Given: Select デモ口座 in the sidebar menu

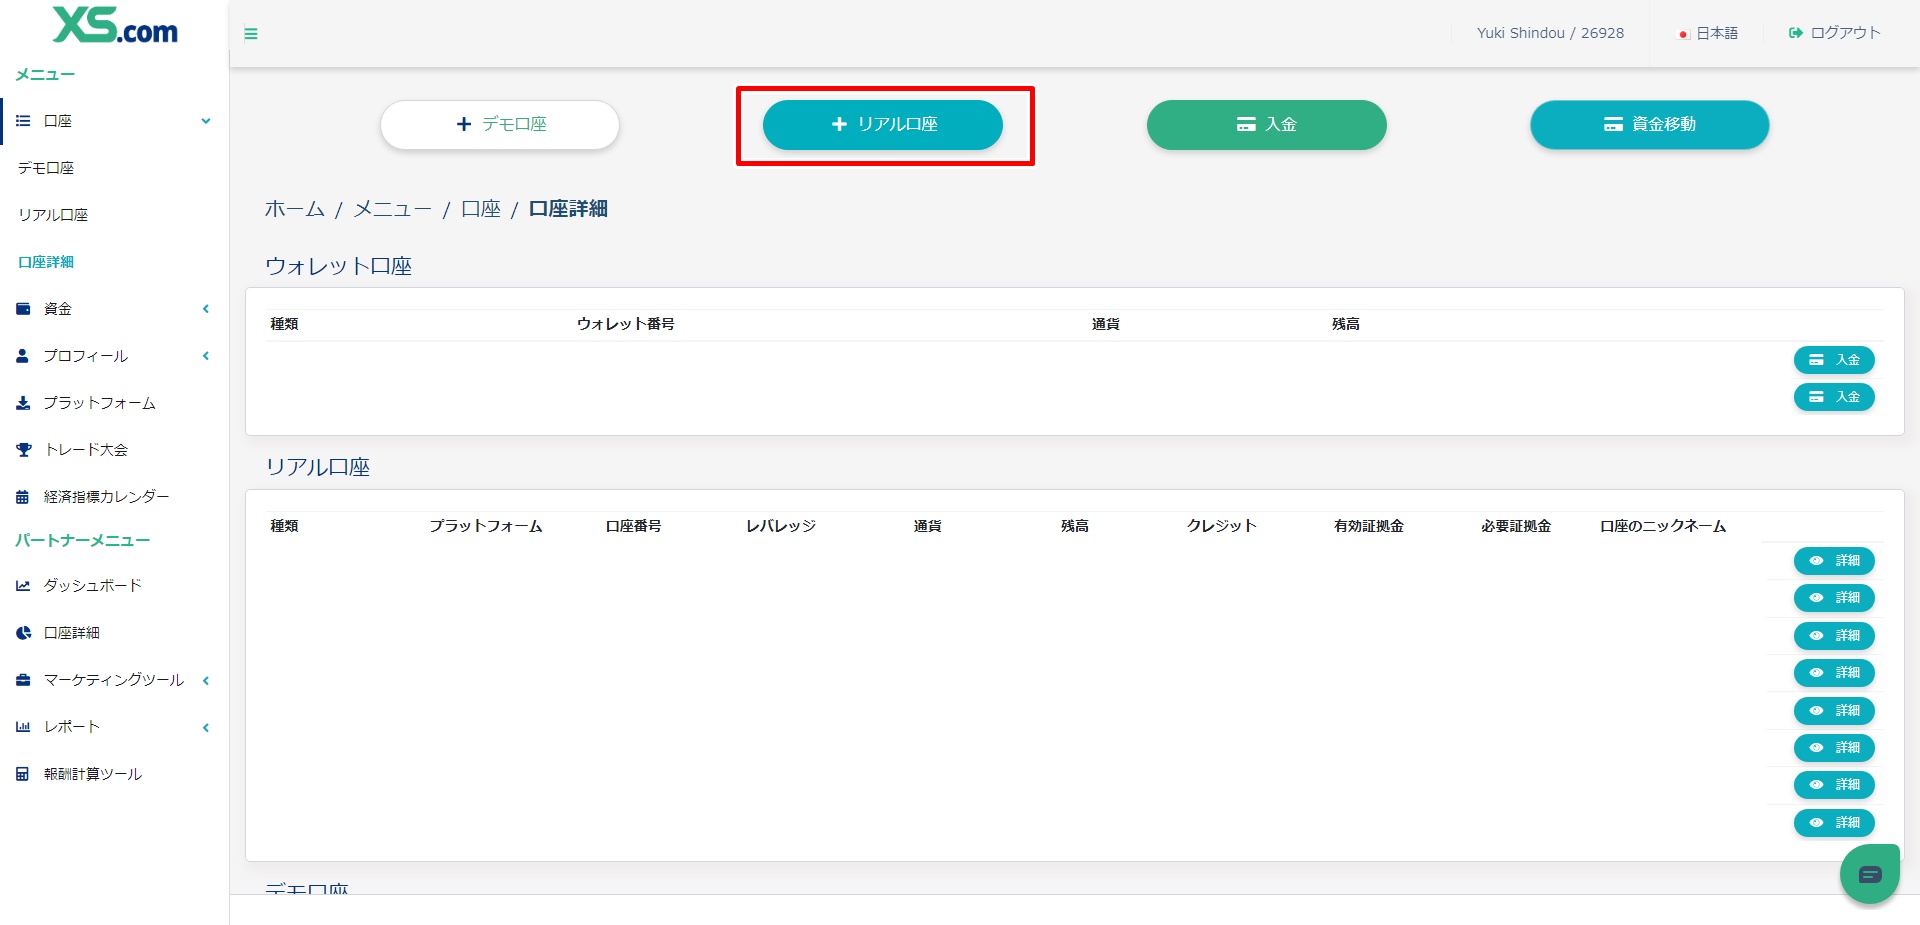Looking at the screenshot, I should coord(46,168).
